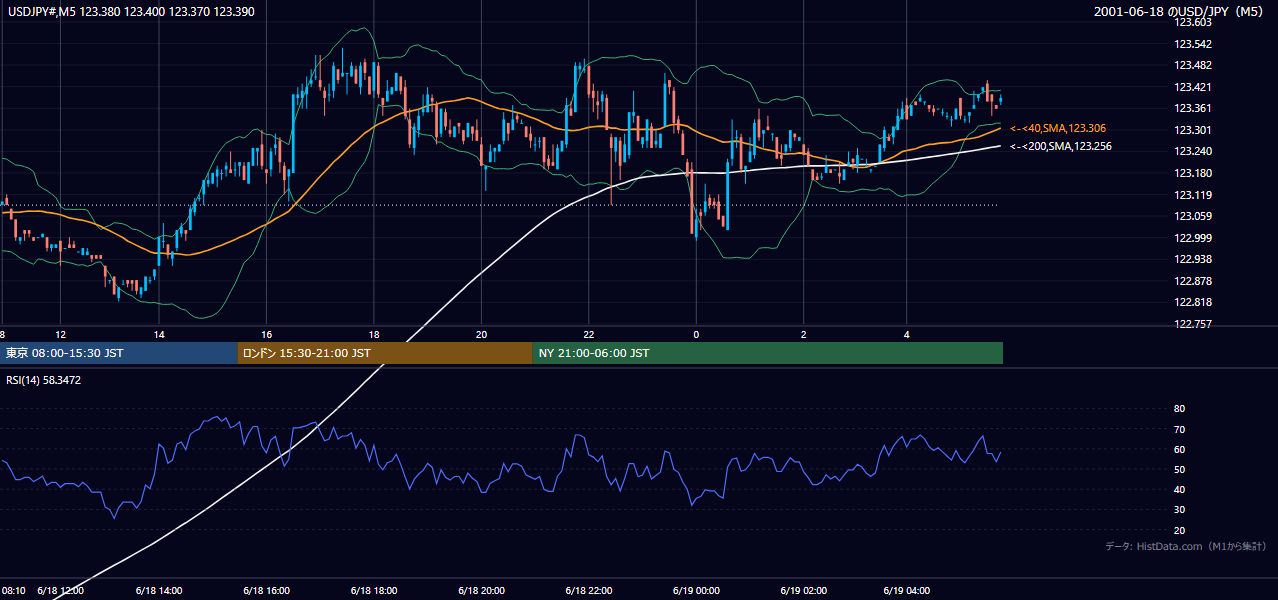Screen dimensions: 1278x600
Task: Click the 08:10 bottom time label
Action: [x=13, y=590]
